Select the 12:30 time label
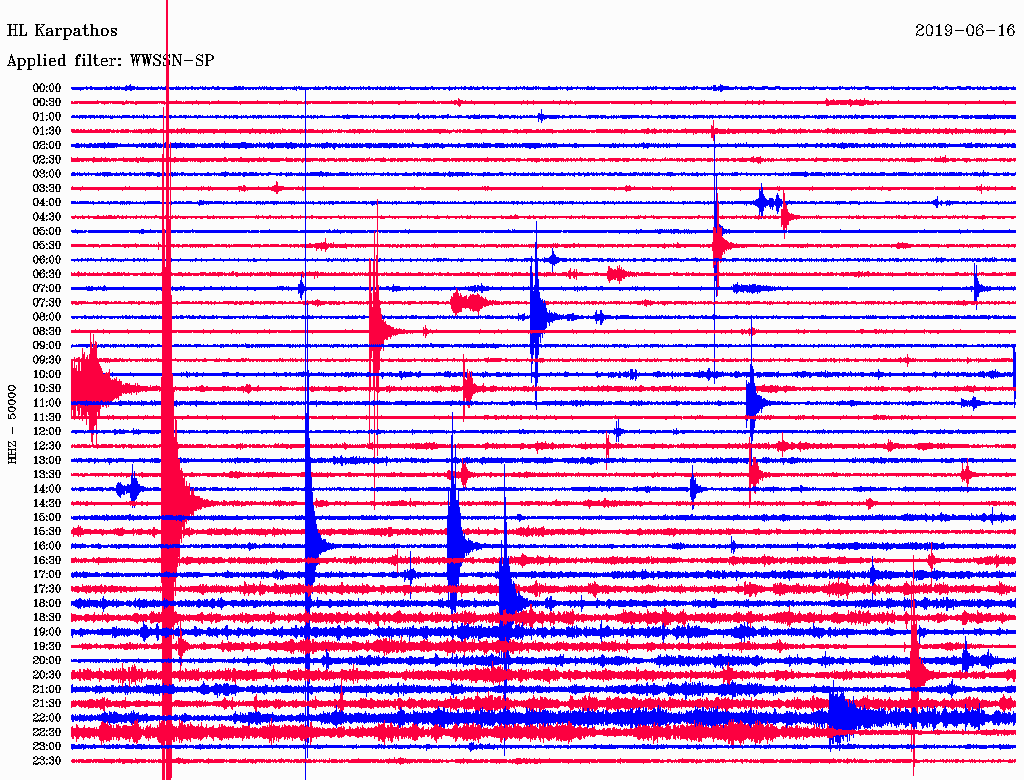This screenshot has width=1024, height=780. point(47,446)
